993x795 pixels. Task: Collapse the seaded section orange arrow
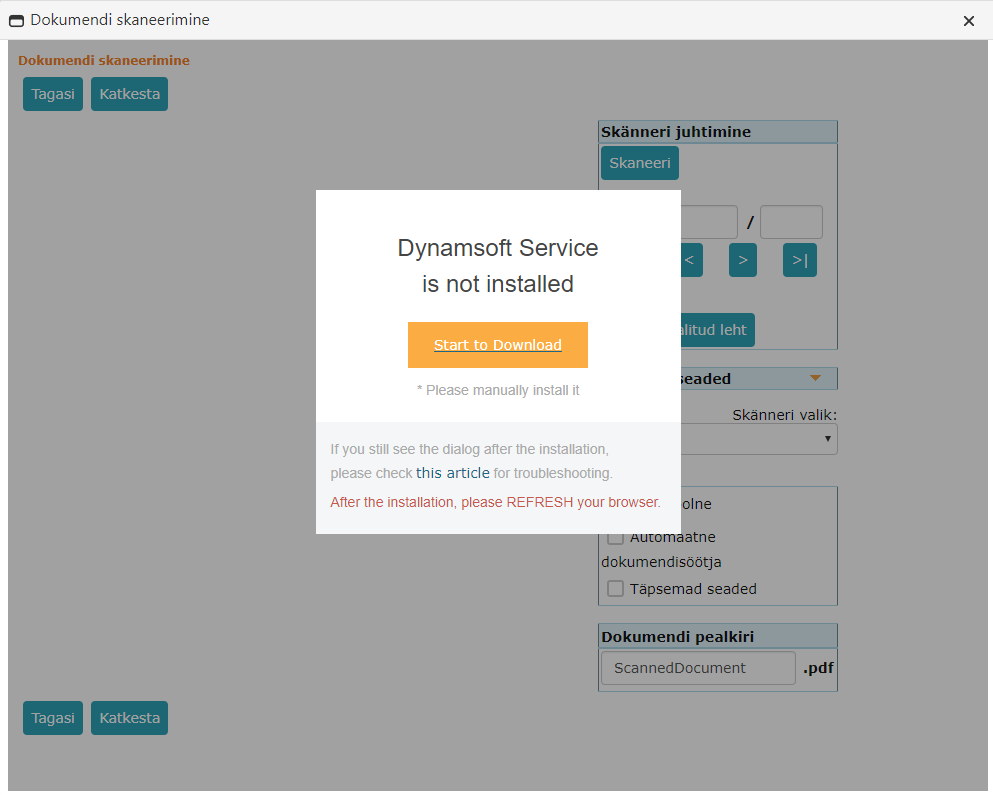pos(815,378)
